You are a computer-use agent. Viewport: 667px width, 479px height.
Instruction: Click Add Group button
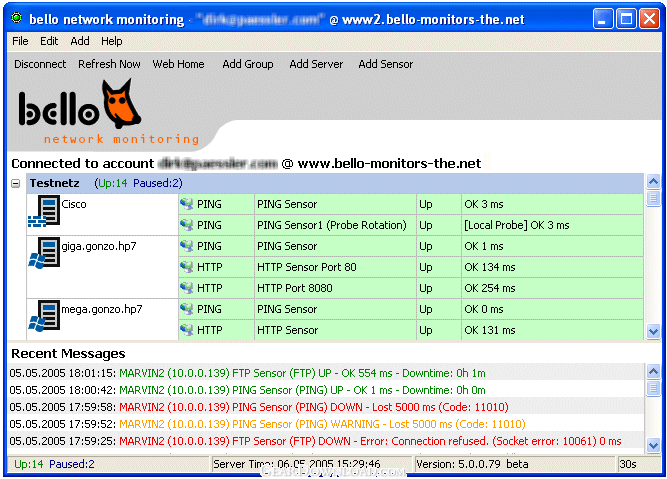[248, 64]
